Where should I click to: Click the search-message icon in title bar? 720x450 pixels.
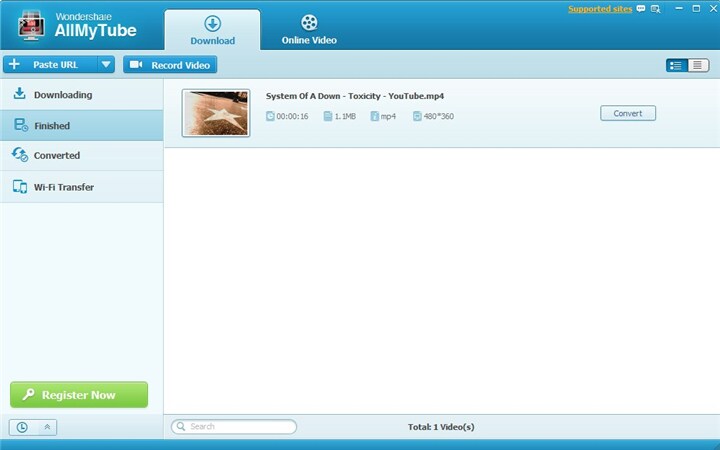pos(655,9)
